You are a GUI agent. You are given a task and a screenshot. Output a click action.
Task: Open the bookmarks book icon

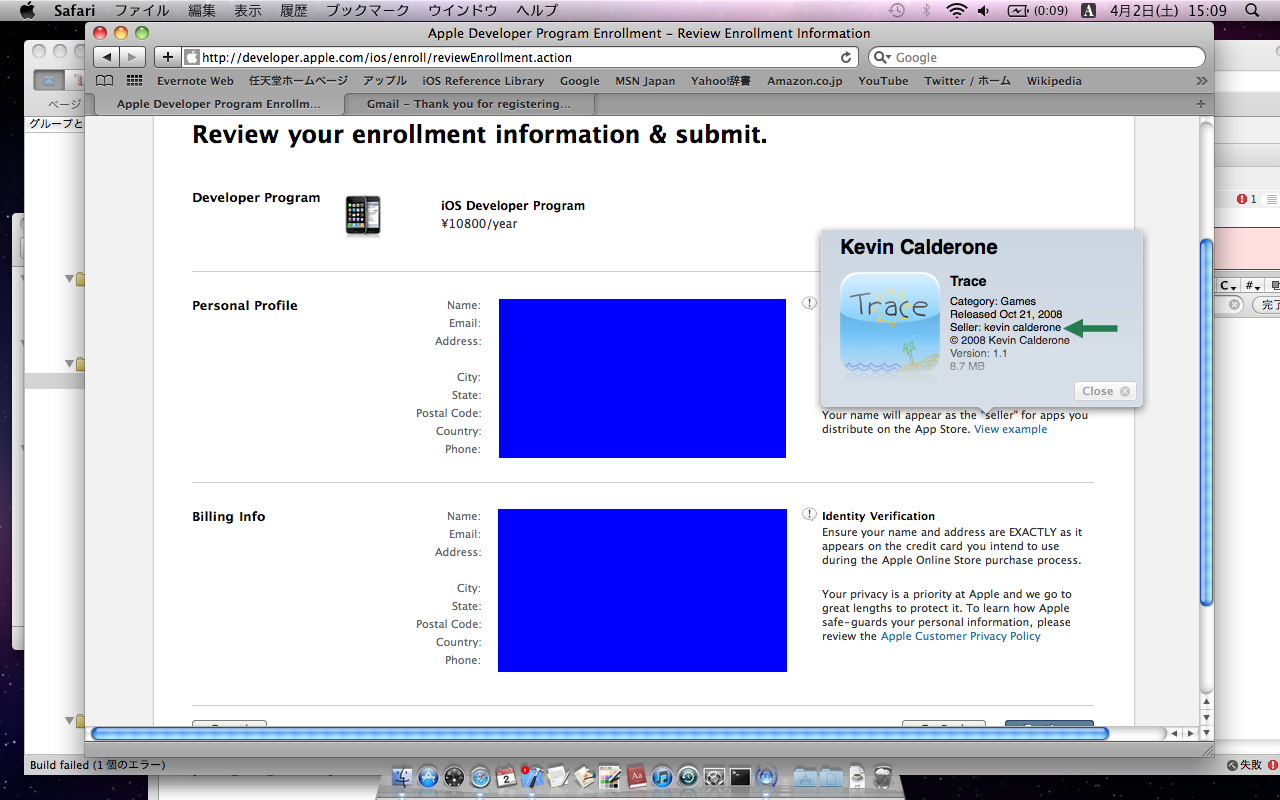tap(105, 81)
